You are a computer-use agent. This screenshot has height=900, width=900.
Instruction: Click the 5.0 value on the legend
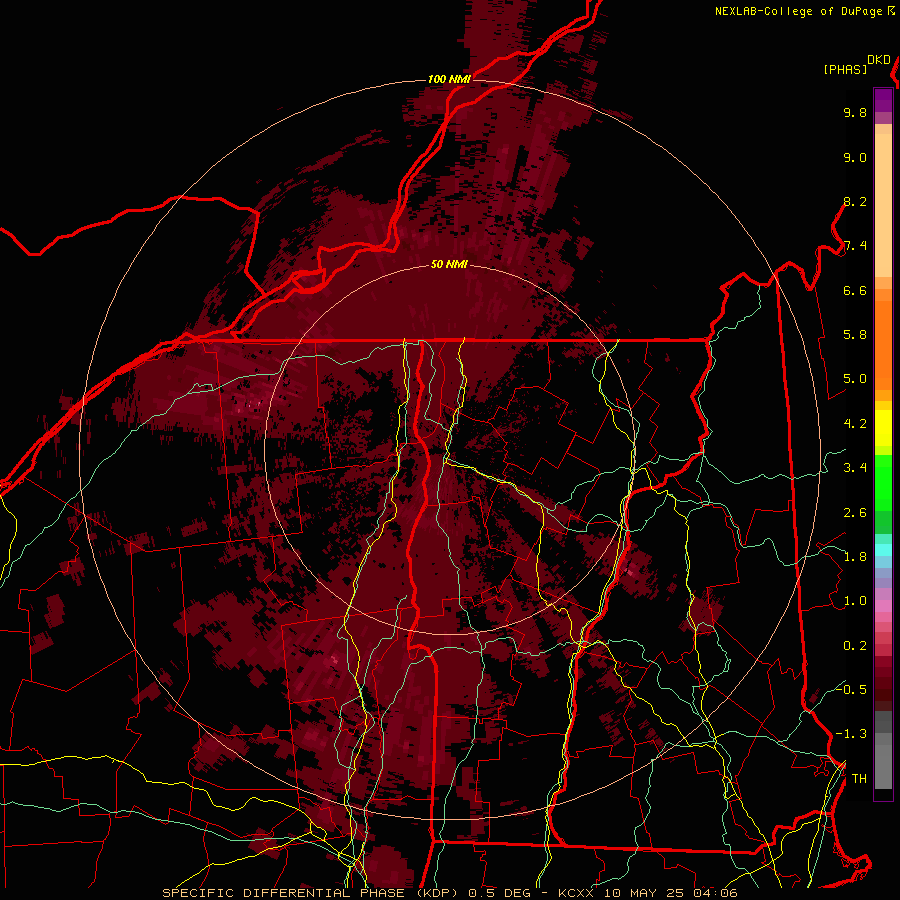point(855,379)
